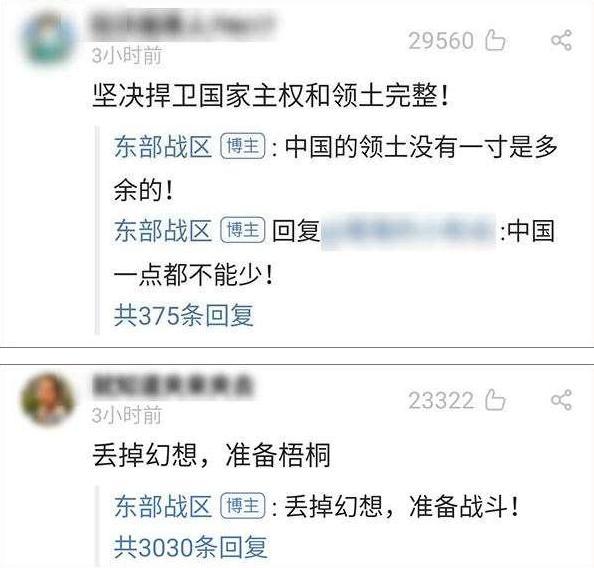This screenshot has height=568, width=594.
Task: Expand all 3030 replies (共3030条回复)
Action: tap(191, 547)
